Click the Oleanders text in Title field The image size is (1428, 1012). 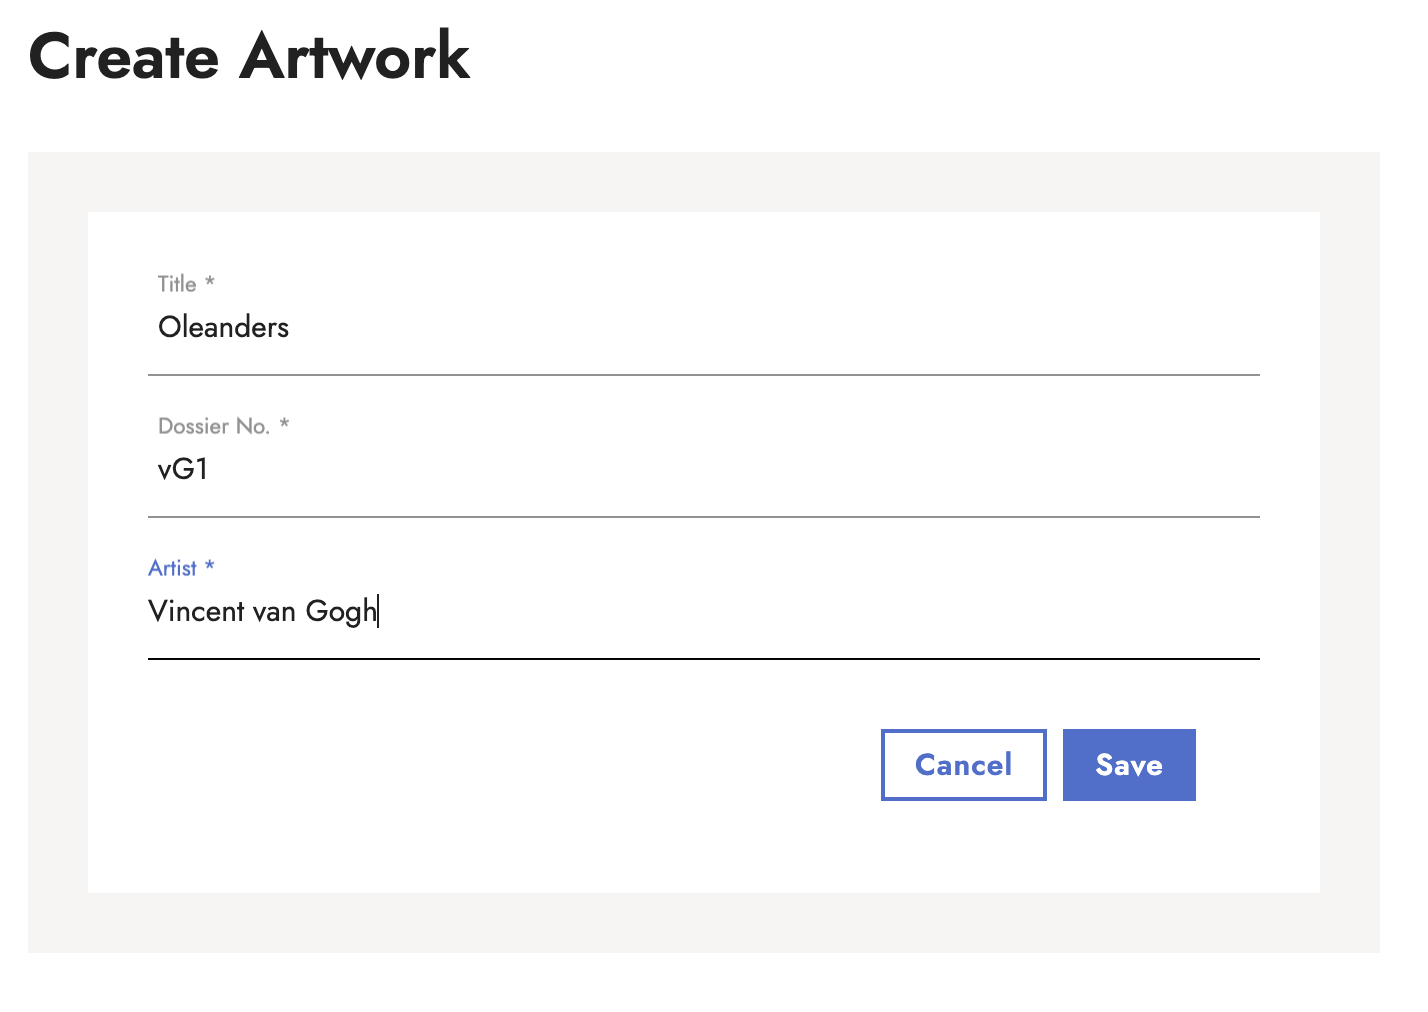point(223,328)
